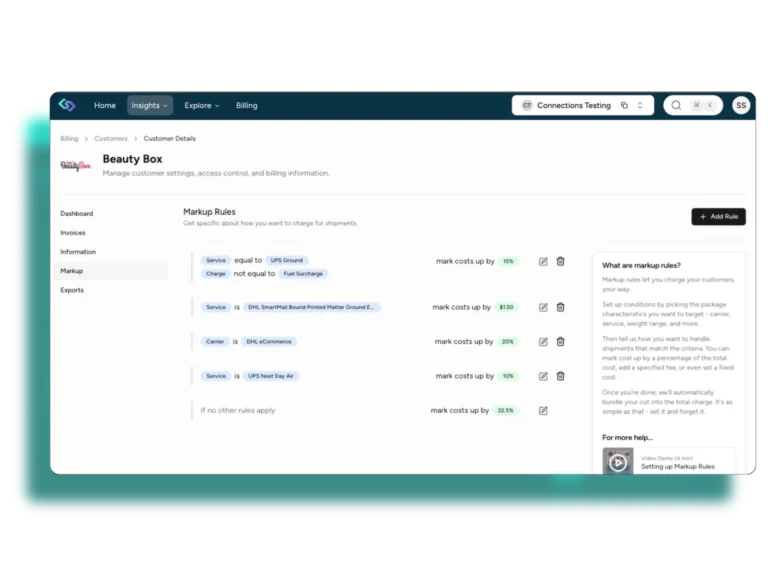Open the Dashboard sidebar tab

[x=76, y=214]
